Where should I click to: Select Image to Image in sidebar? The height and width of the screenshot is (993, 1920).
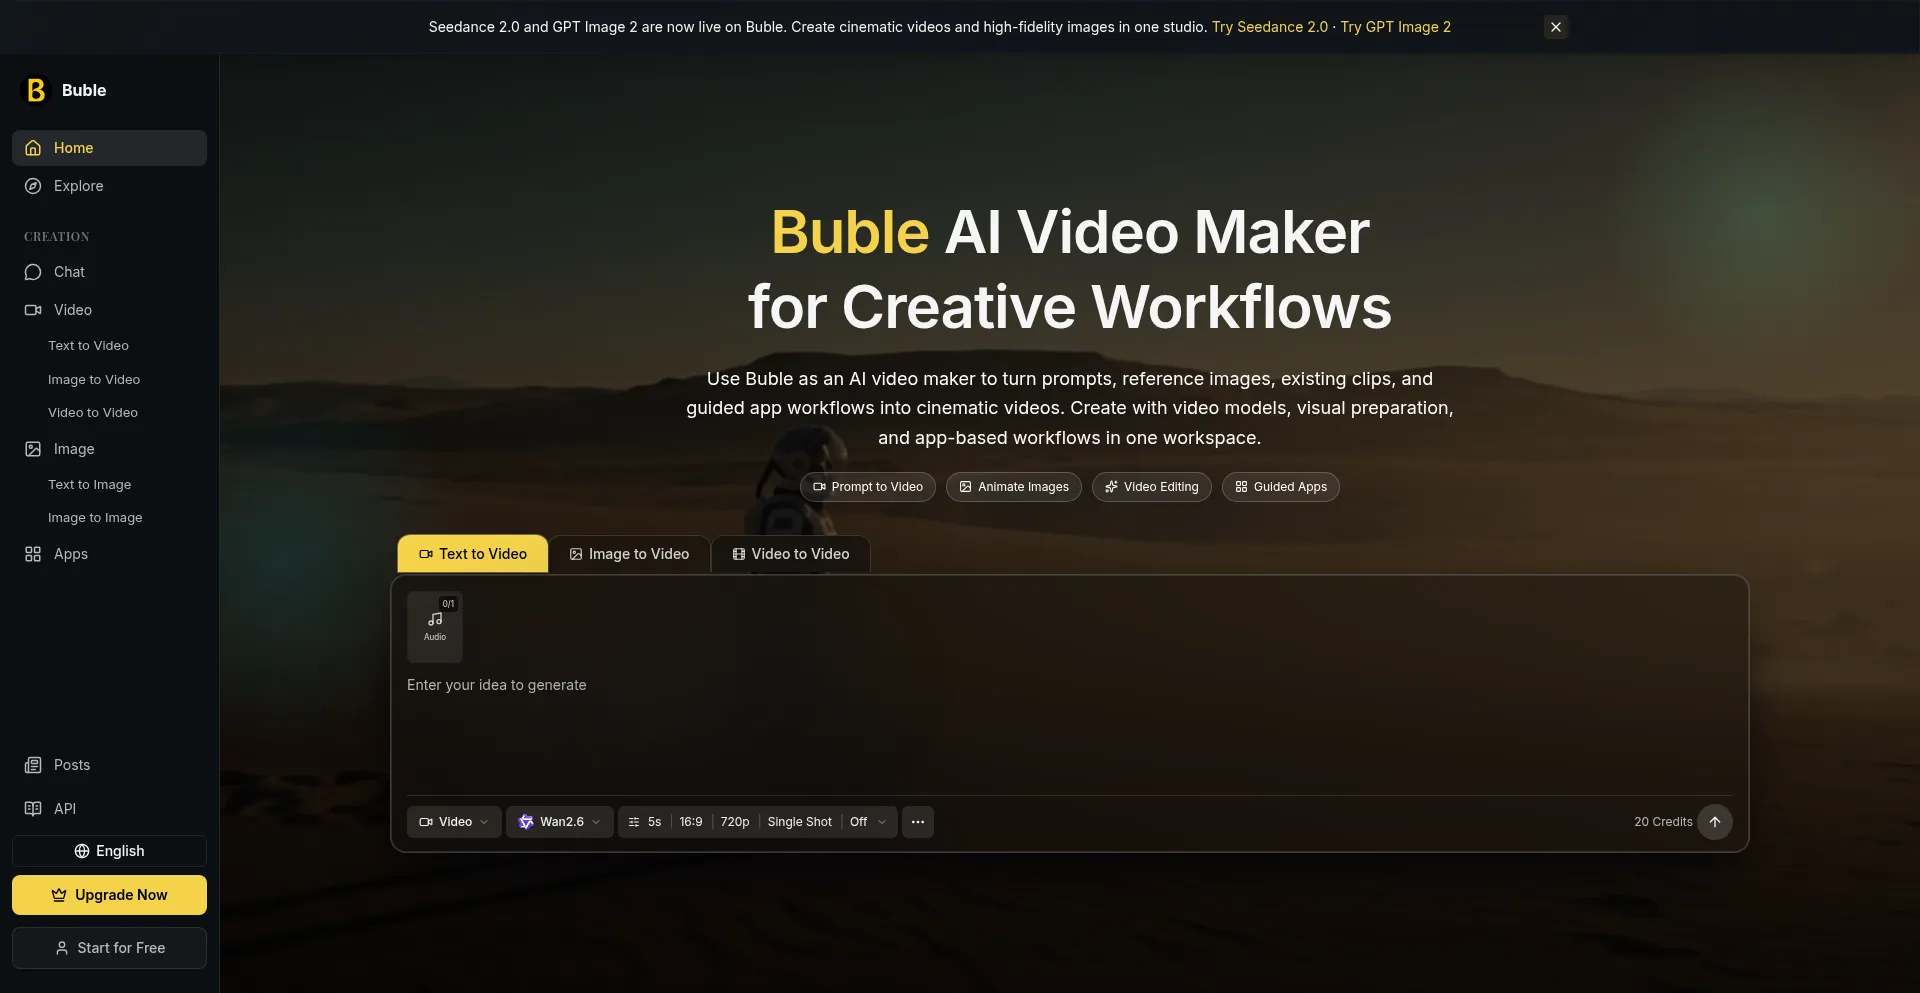[95, 518]
